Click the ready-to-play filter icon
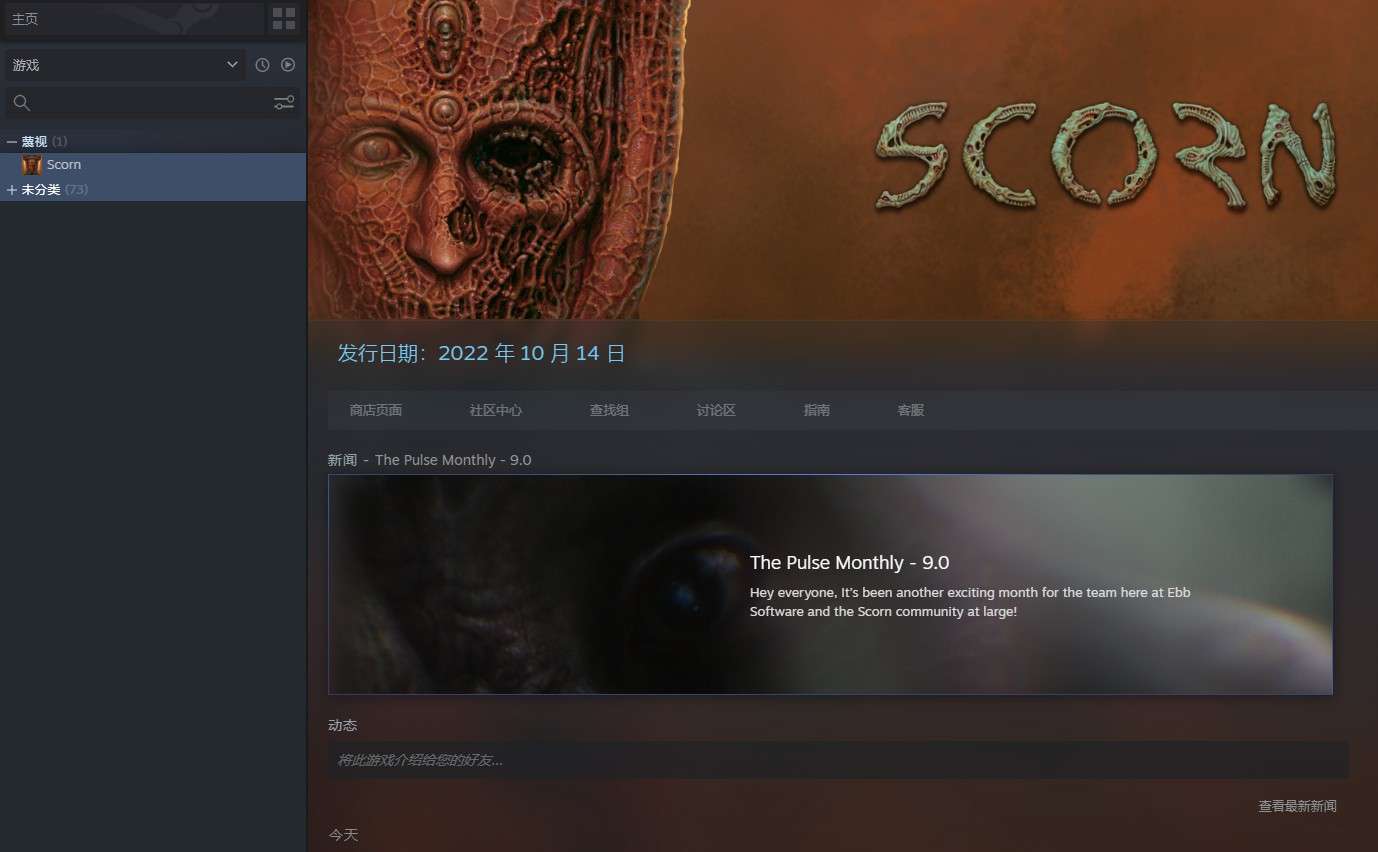The width and height of the screenshot is (1378, 852). pyautogui.click(x=288, y=65)
